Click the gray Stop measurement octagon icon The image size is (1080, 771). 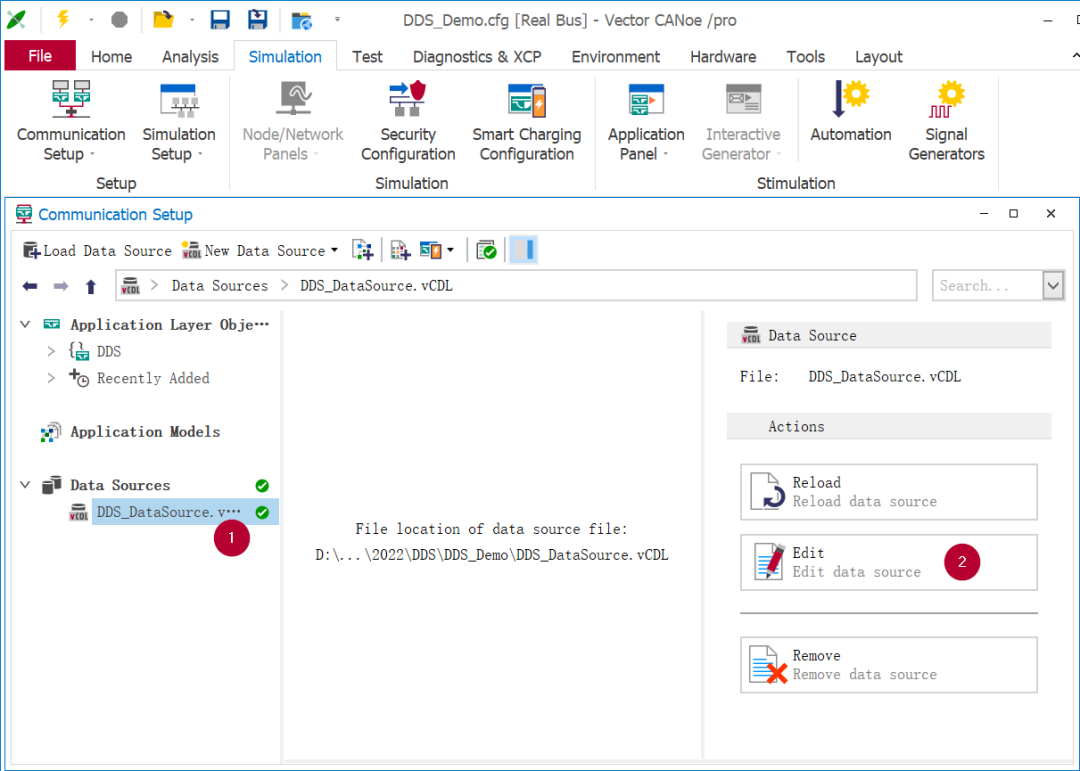pos(119,19)
